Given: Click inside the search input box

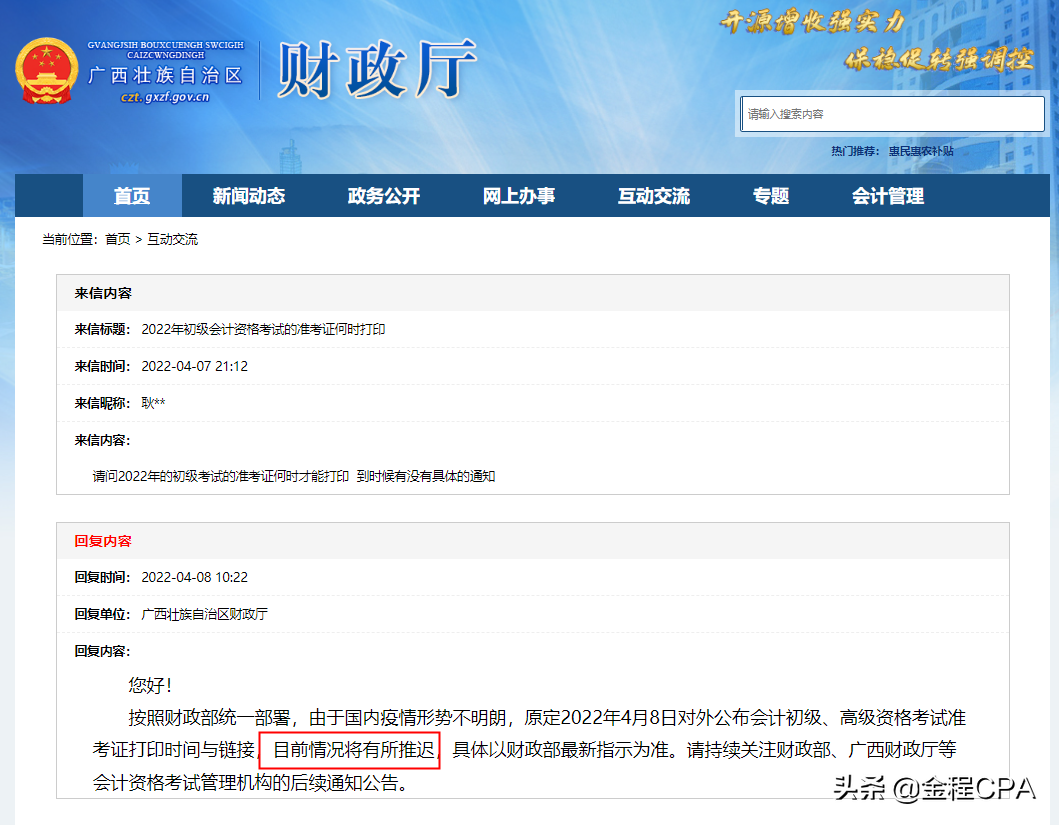Looking at the screenshot, I should click(891, 113).
